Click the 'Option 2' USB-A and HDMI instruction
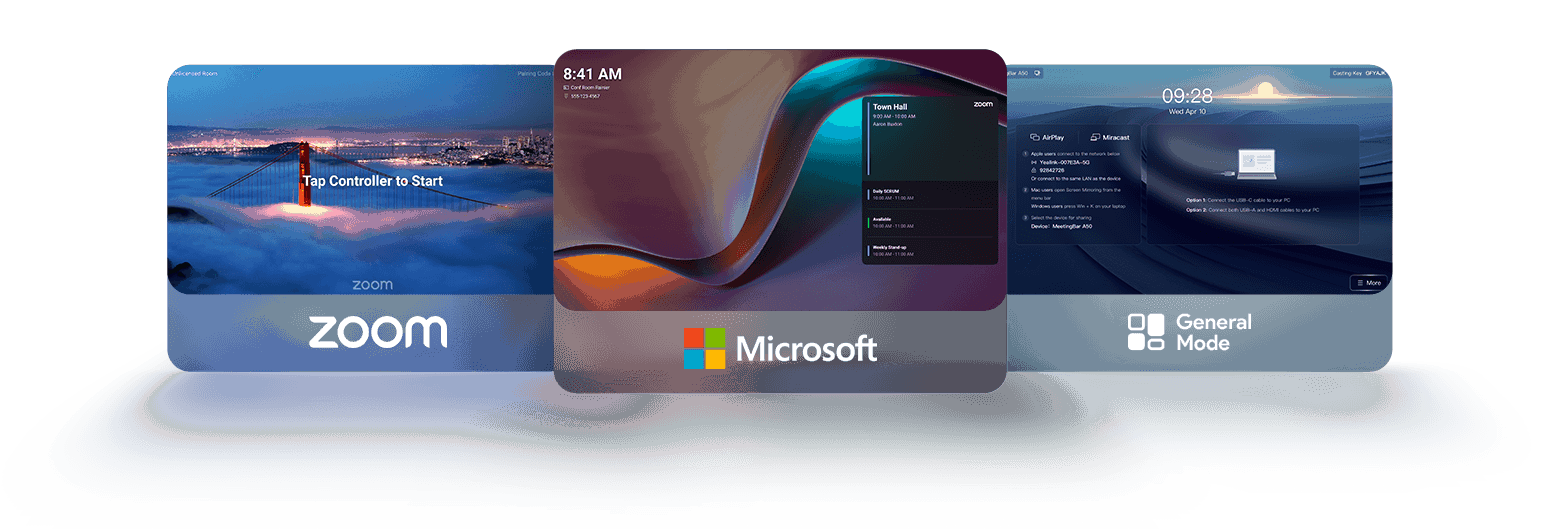This screenshot has width=1558, height=529. (1252, 210)
